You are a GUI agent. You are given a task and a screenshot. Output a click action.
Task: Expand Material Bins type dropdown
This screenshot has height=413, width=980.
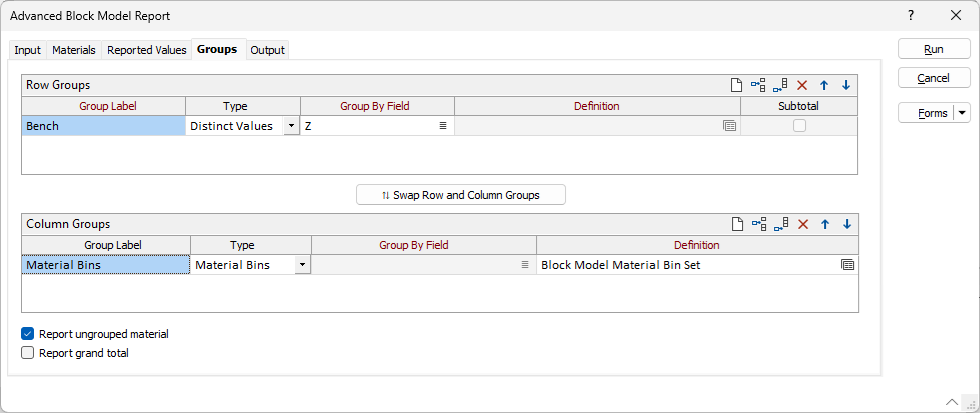click(302, 265)
